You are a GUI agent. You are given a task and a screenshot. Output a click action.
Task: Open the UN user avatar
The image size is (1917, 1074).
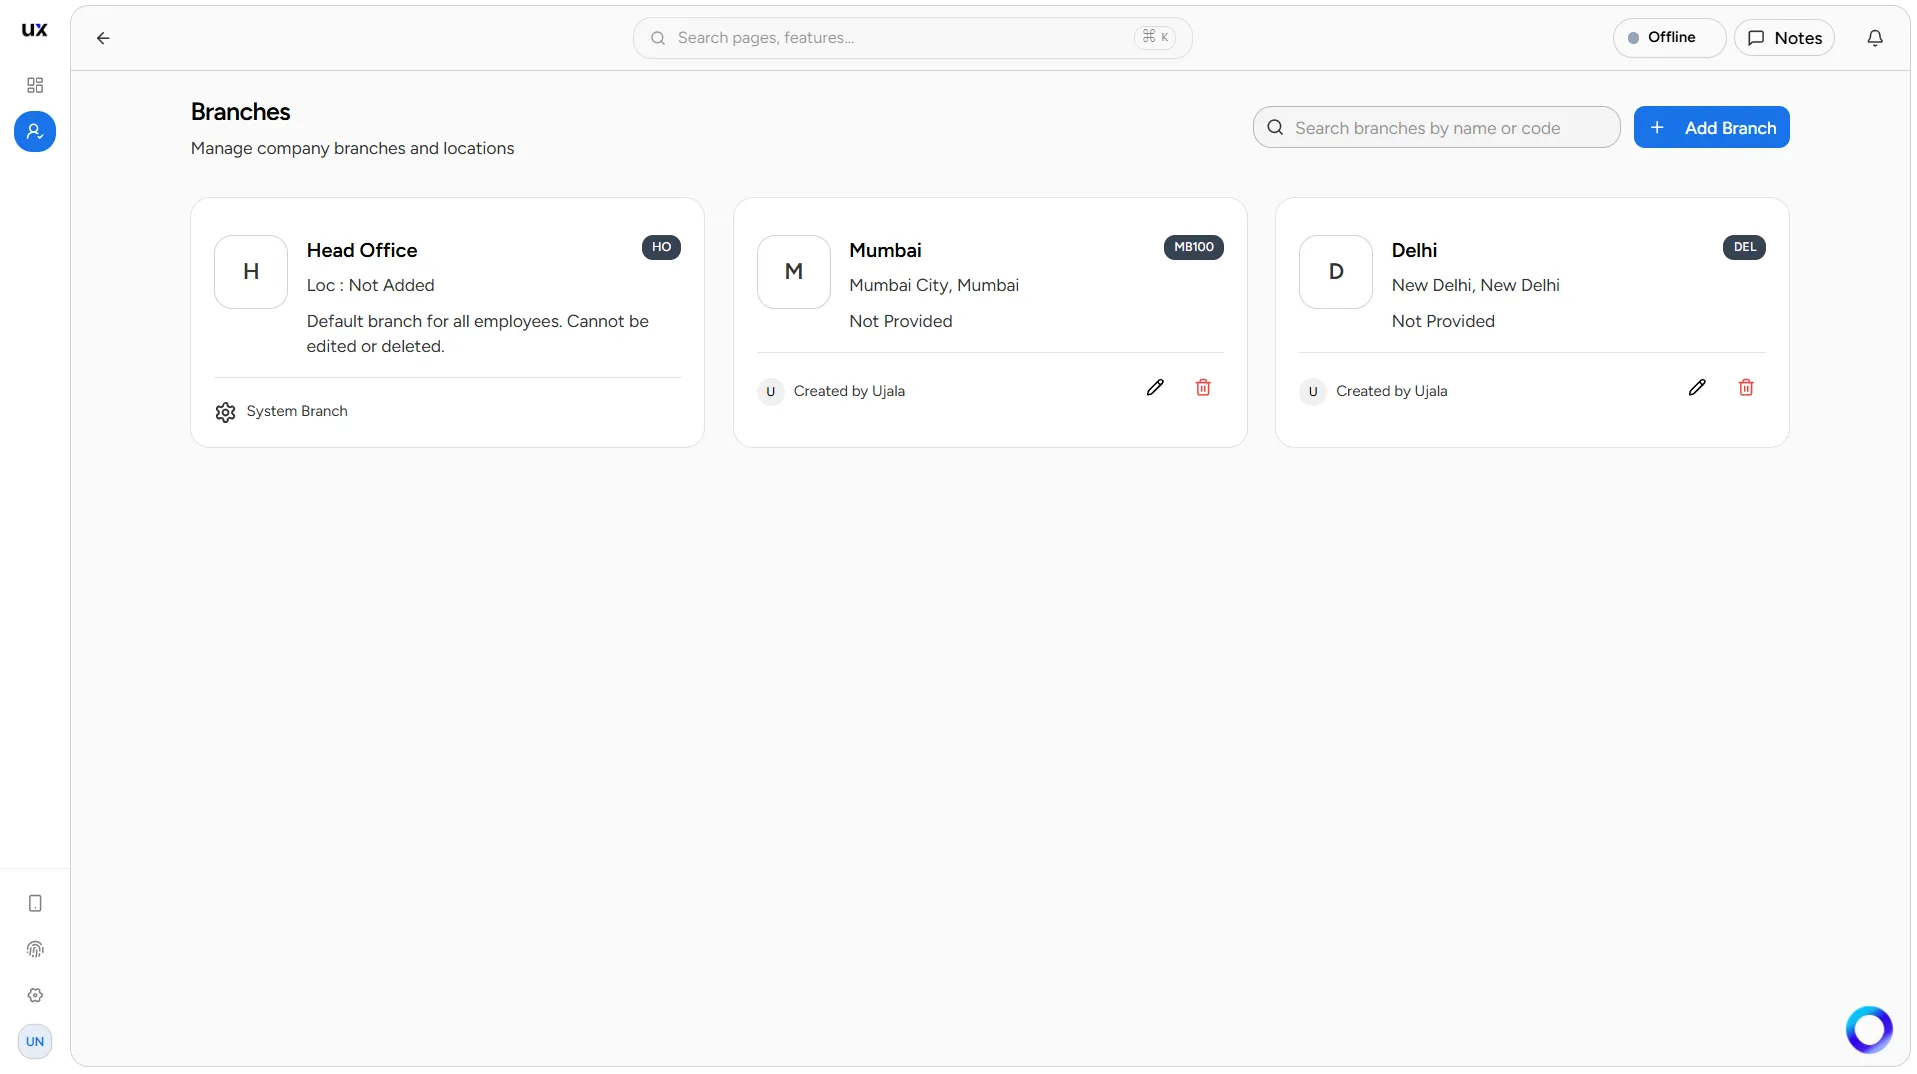35,1042
